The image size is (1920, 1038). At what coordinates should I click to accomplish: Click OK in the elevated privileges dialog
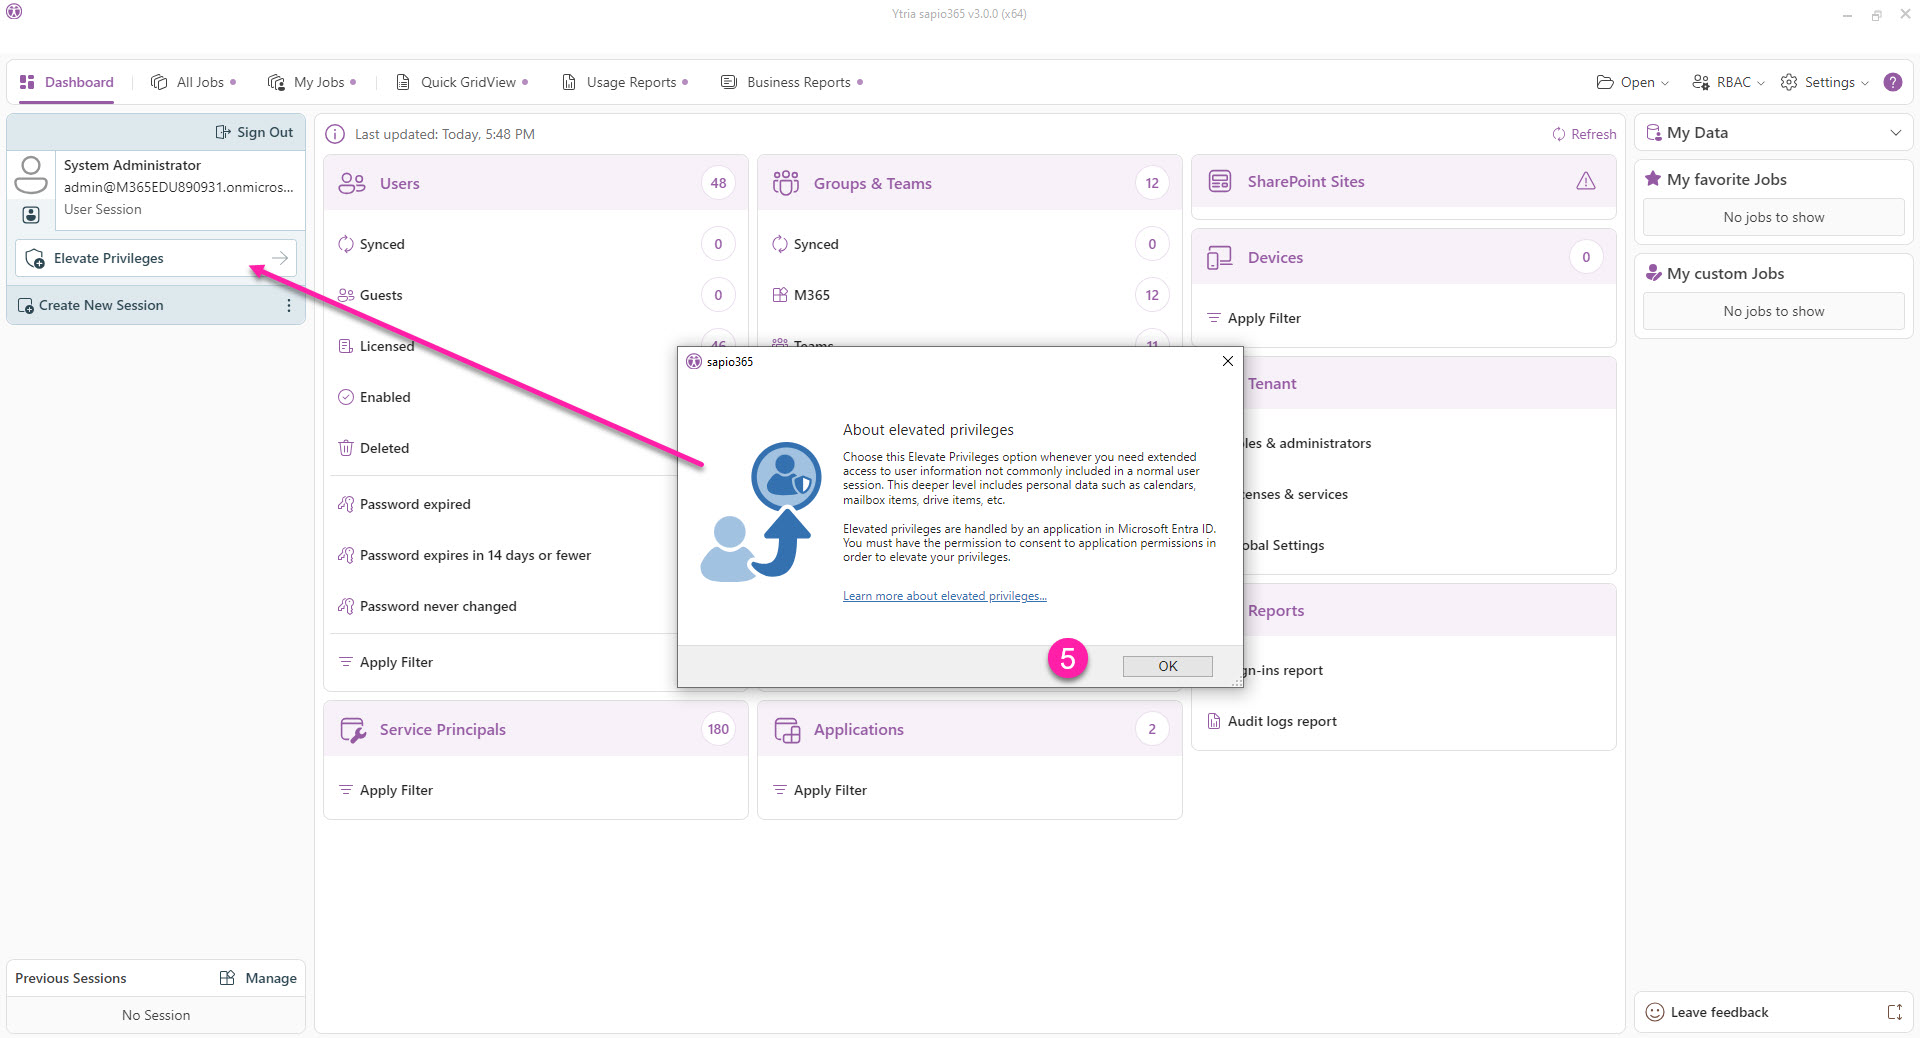pos(1167,666)
